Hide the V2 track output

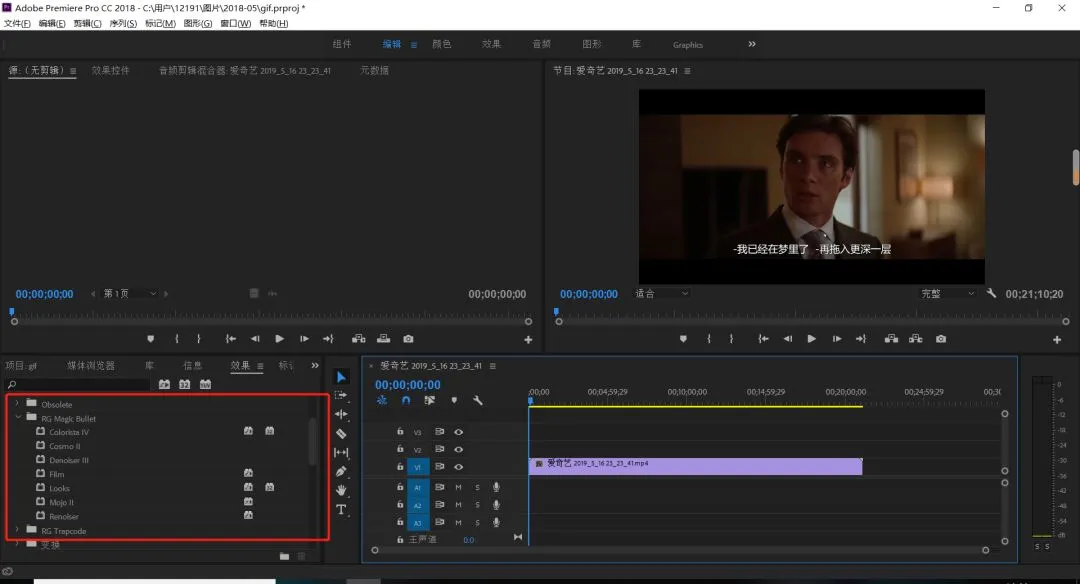point(458,449)
